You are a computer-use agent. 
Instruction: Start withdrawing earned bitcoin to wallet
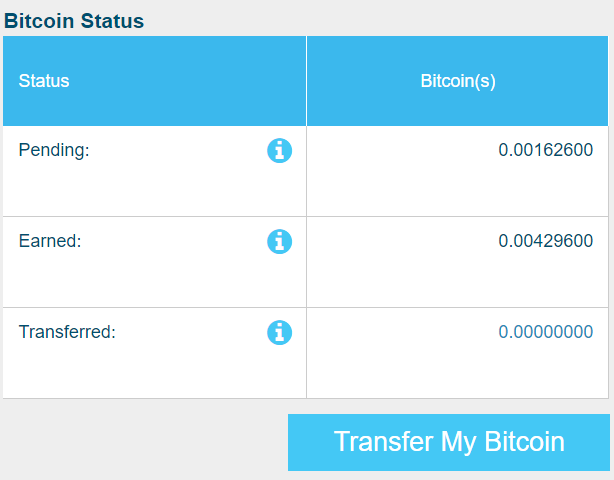pyautogui.click(x=449, y=442)
